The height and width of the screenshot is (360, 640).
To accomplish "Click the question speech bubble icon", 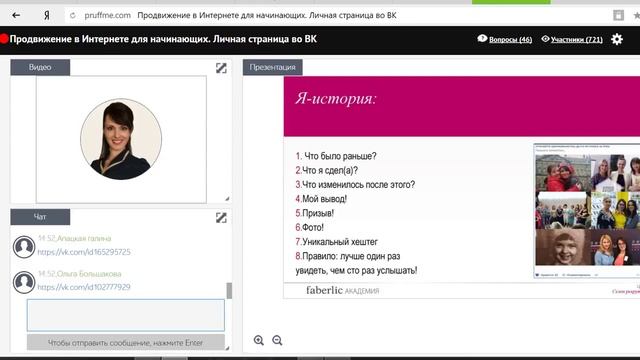I will point(482,38).
